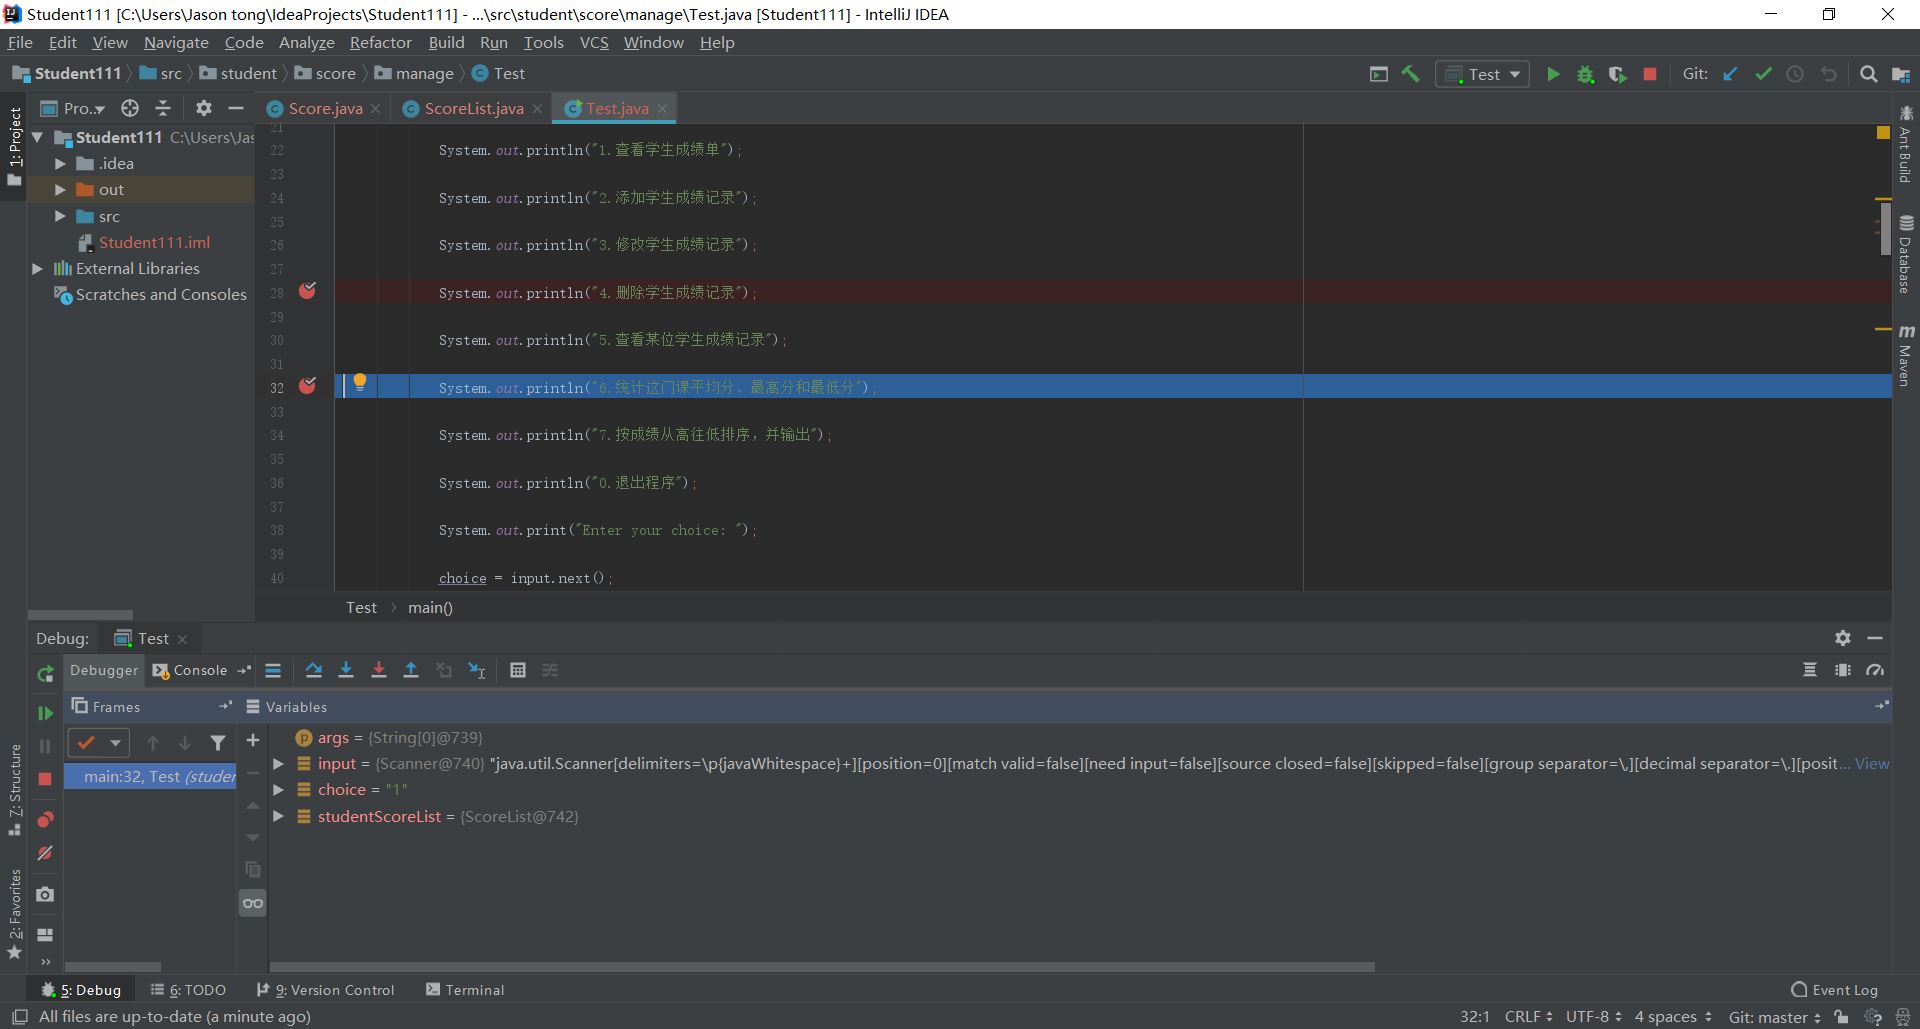This screenshot has width=1920, height=1029.
Task: Expand the .idea folder
Action: pos(60,163)
